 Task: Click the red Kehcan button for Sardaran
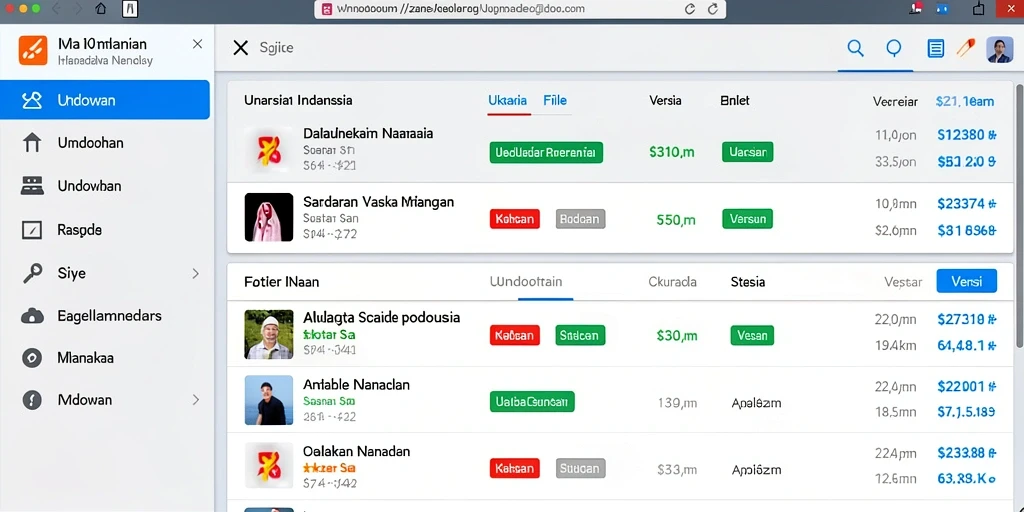[515, 219]
